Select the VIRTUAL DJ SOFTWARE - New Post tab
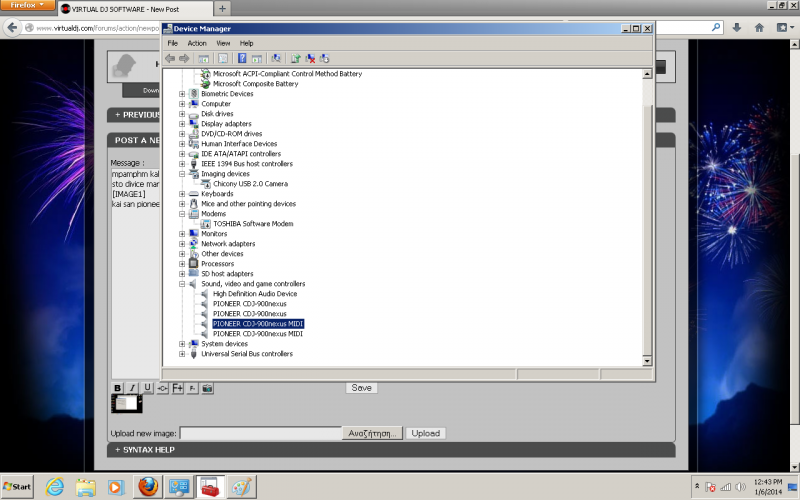 [x=134, y=9]
